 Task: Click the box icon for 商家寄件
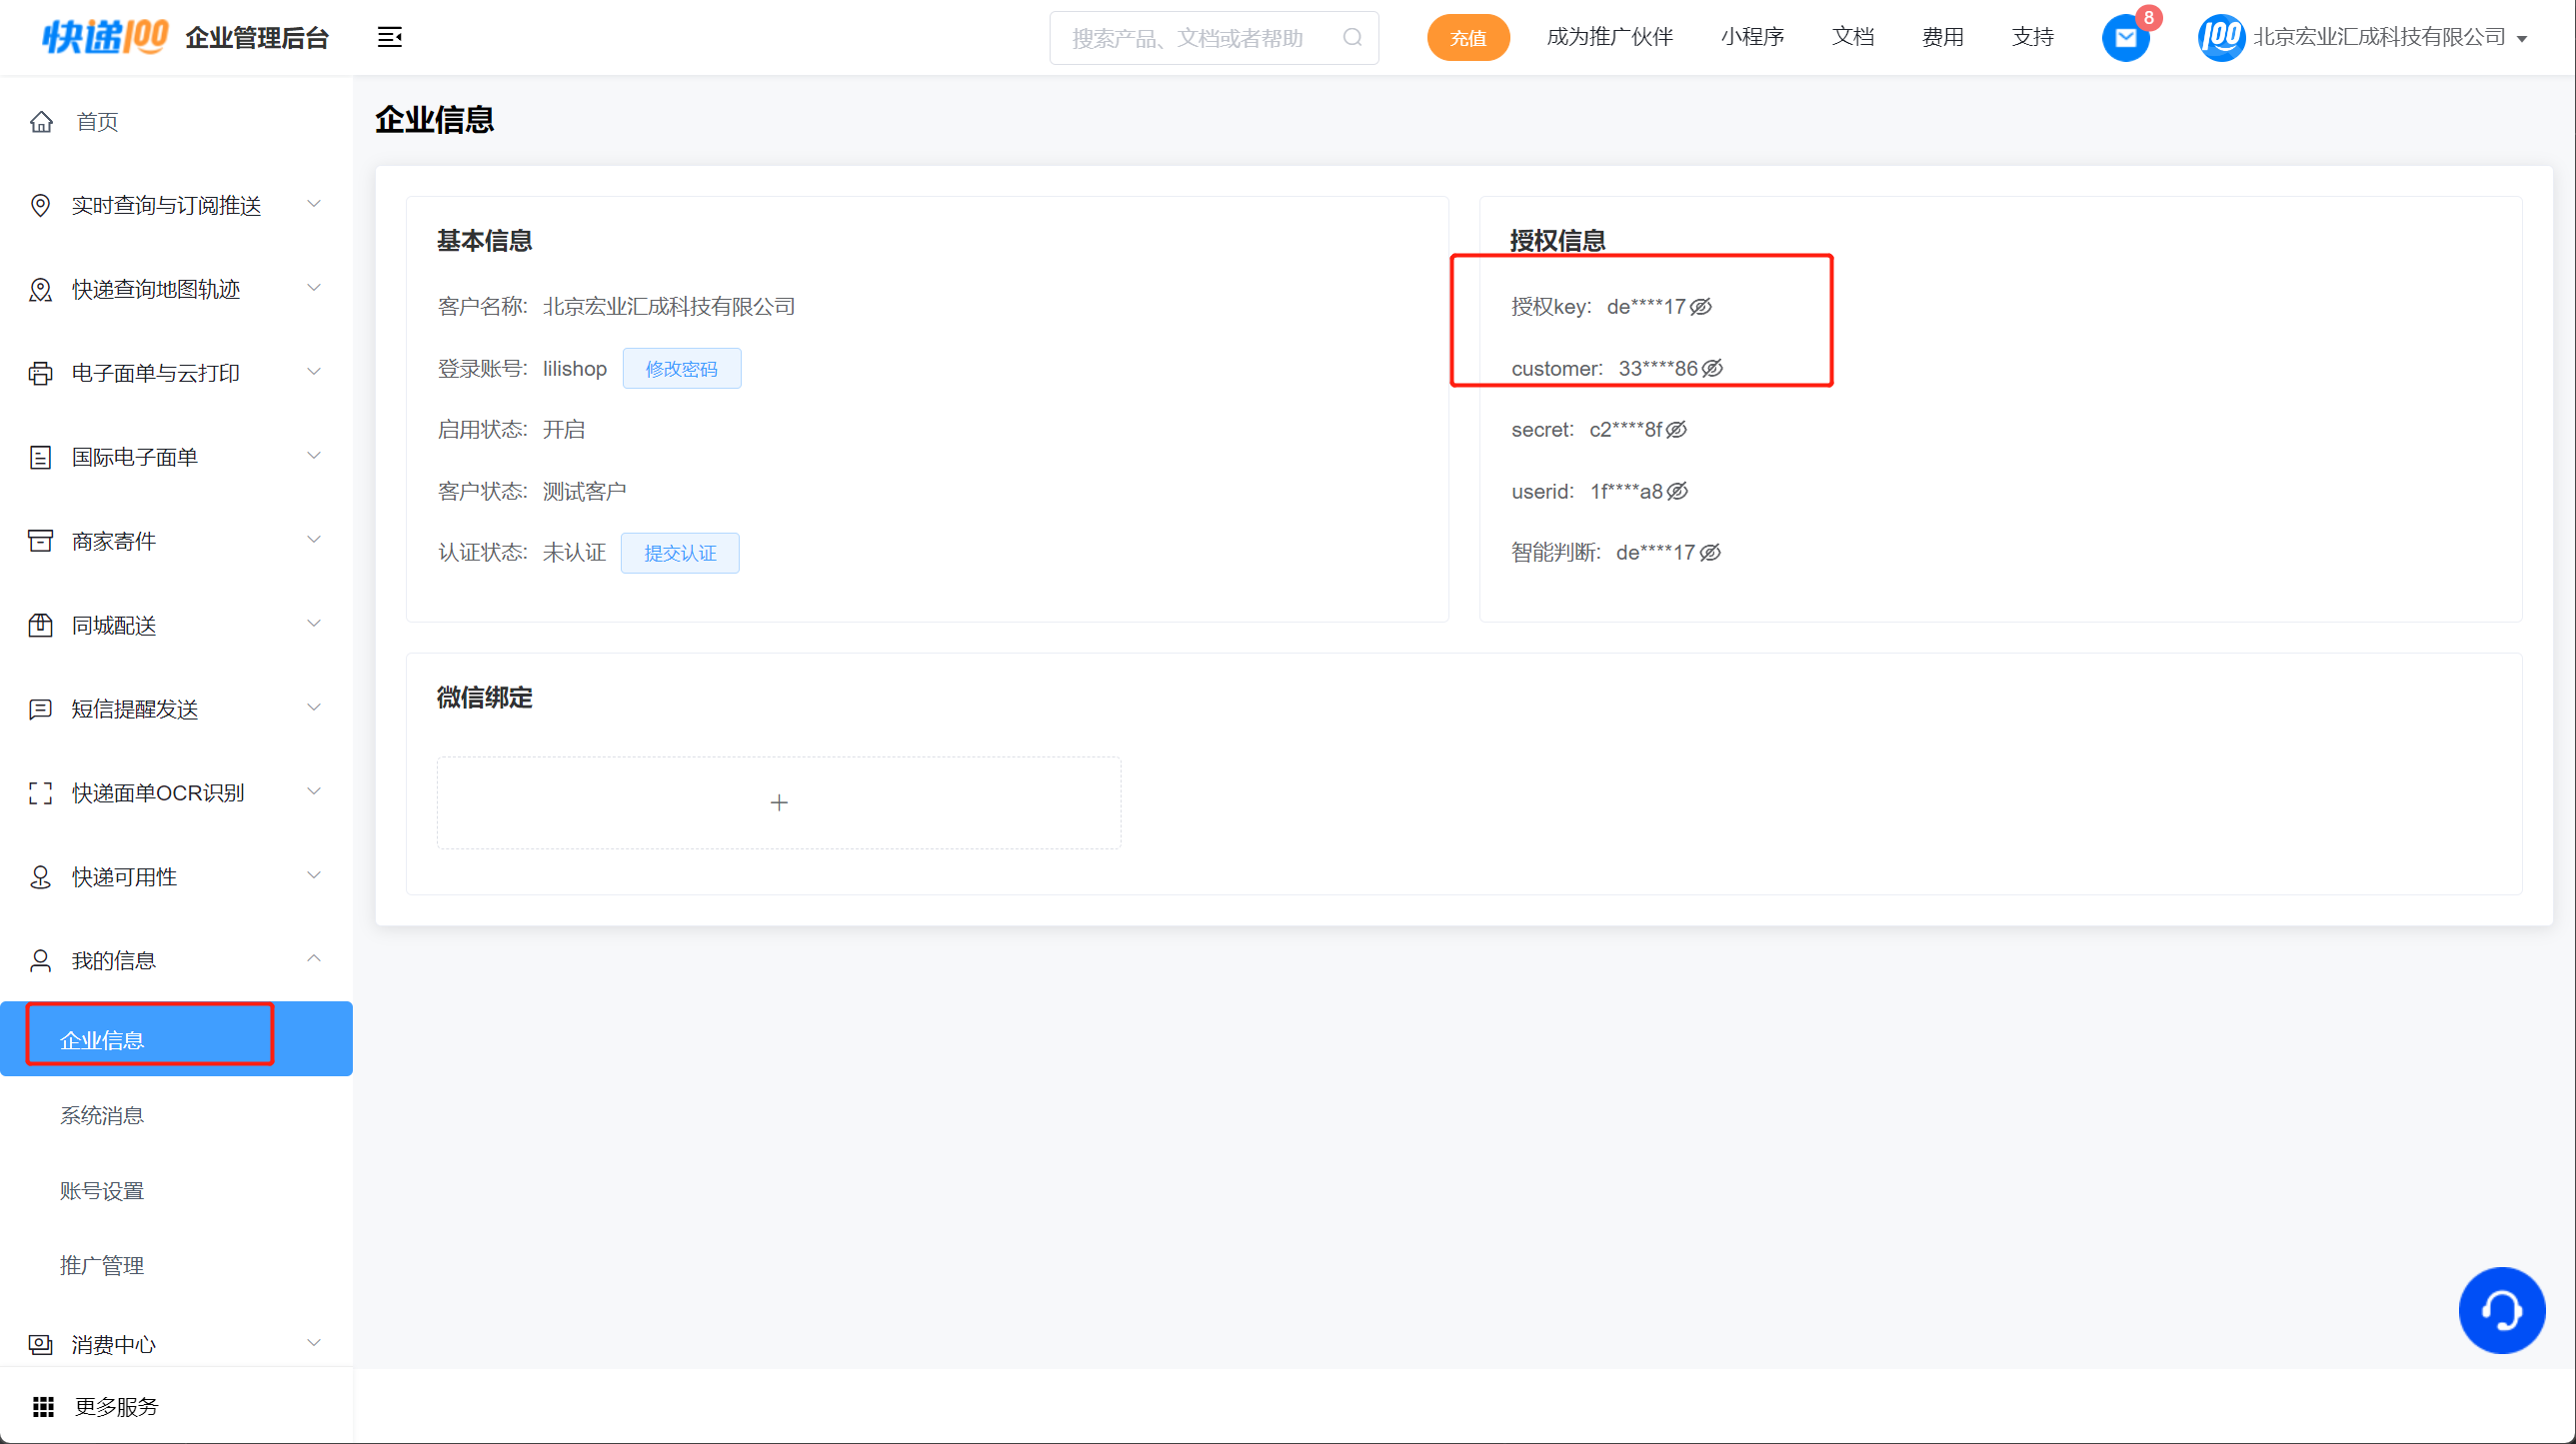[x=41, y=541]
